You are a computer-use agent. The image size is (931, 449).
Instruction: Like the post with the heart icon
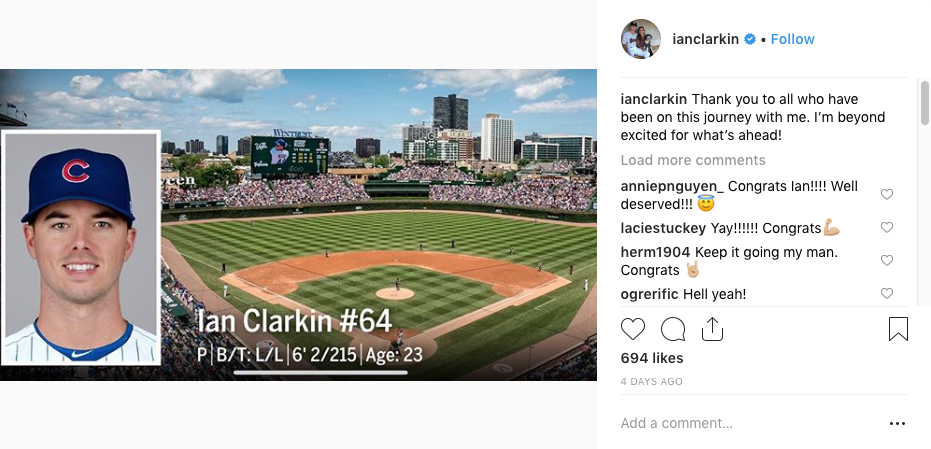coord(633,329)
